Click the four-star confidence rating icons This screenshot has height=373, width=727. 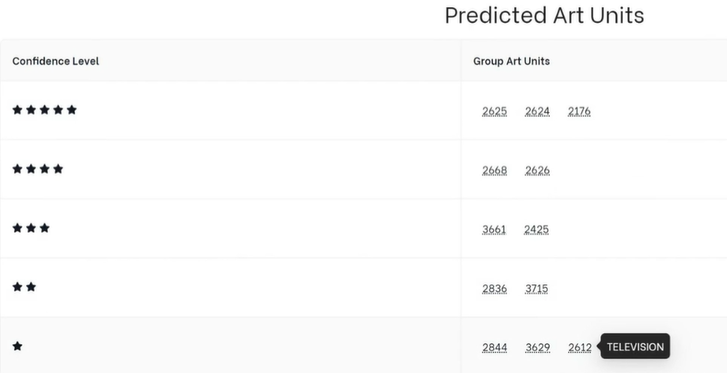coord(38,169)
